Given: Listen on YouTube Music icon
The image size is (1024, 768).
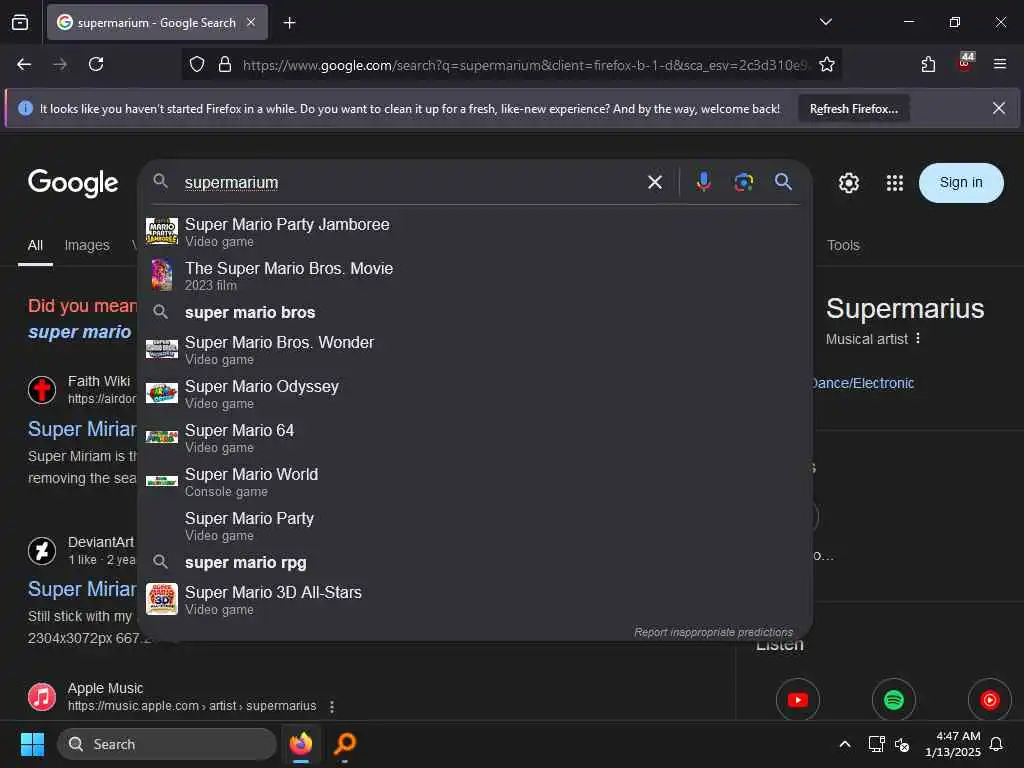Looking at the screenshot, I should [989, 700].
